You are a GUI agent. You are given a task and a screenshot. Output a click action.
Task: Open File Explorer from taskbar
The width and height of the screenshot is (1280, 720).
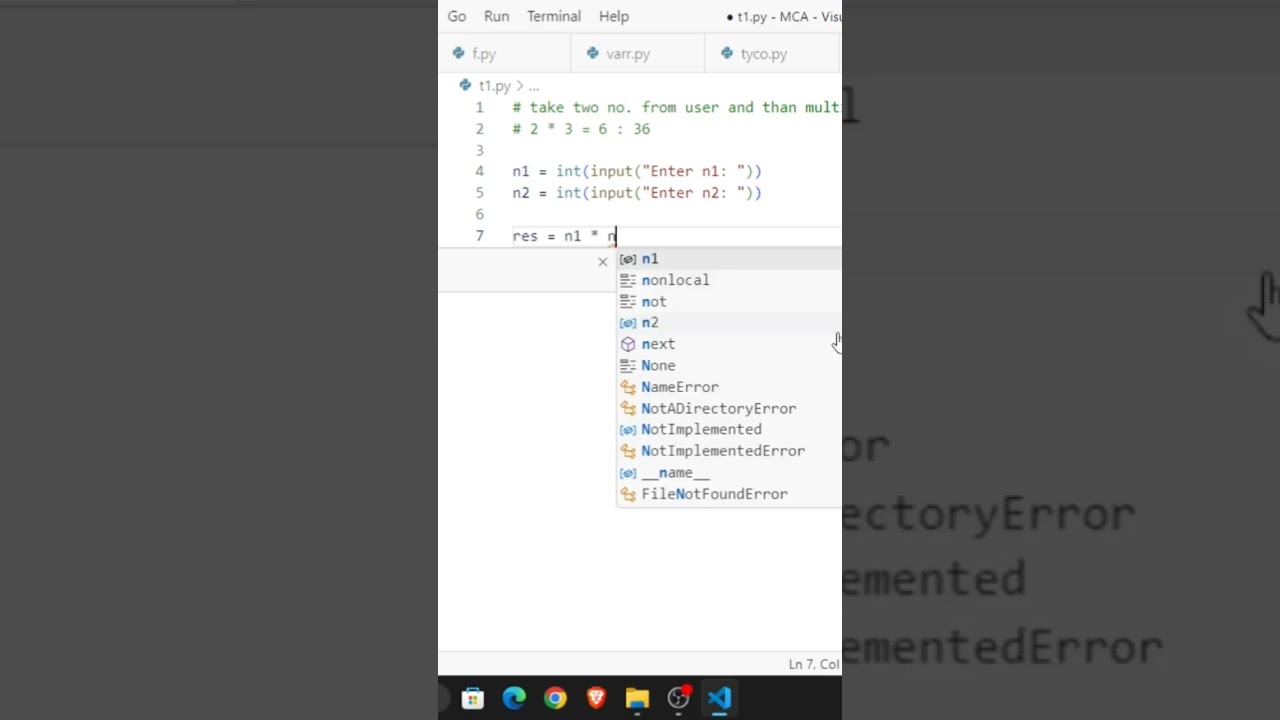pyautogui.click(x=637, y=698)
